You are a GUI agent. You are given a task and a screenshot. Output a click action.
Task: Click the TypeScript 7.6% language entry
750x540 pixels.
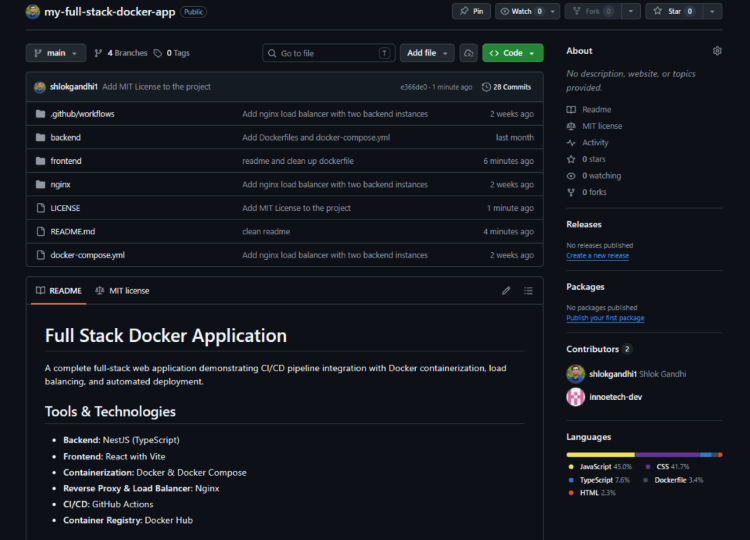[599, 480]
